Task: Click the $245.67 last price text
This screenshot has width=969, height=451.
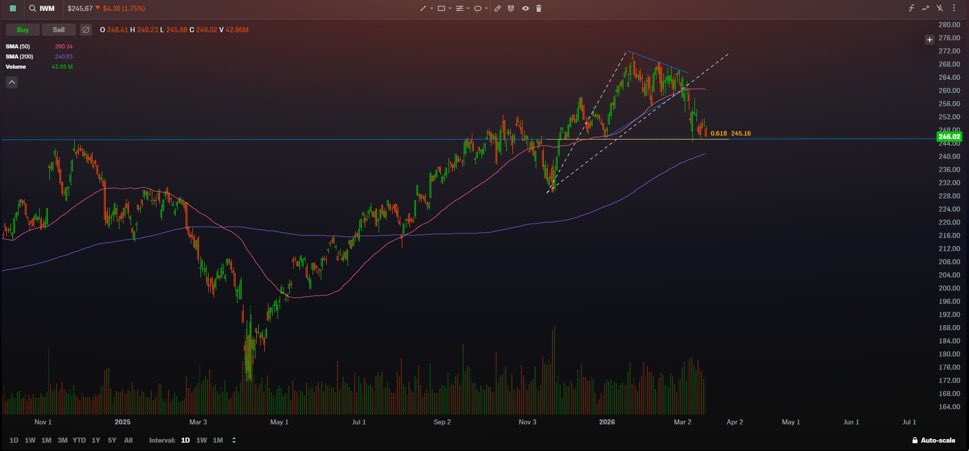Action: (80, 9)
